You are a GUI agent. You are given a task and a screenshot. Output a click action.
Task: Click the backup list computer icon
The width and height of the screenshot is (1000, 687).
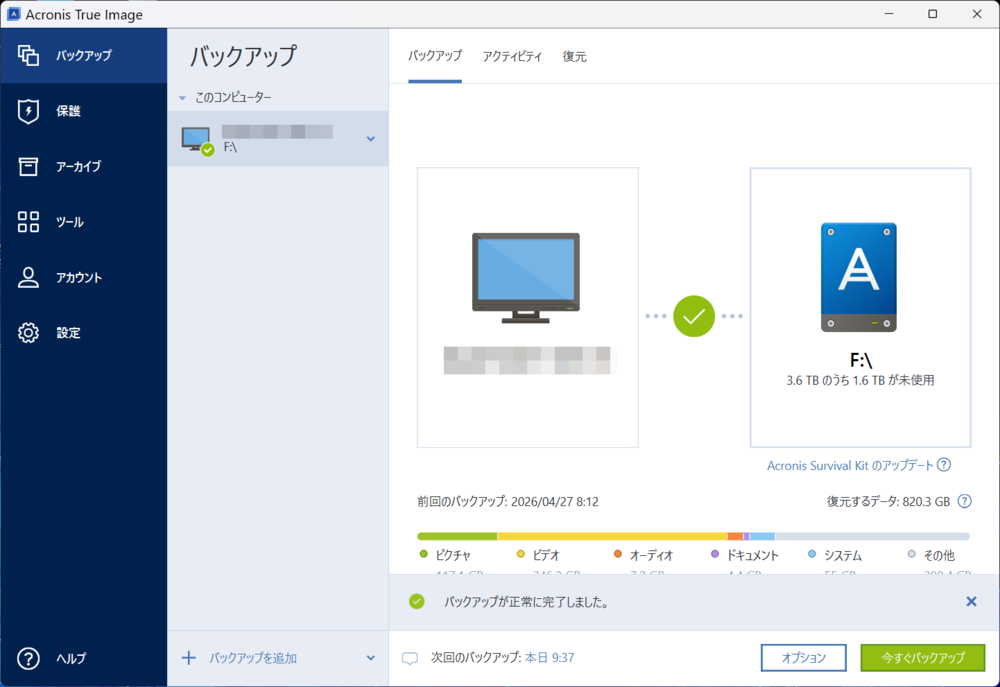tap(198, 140)
